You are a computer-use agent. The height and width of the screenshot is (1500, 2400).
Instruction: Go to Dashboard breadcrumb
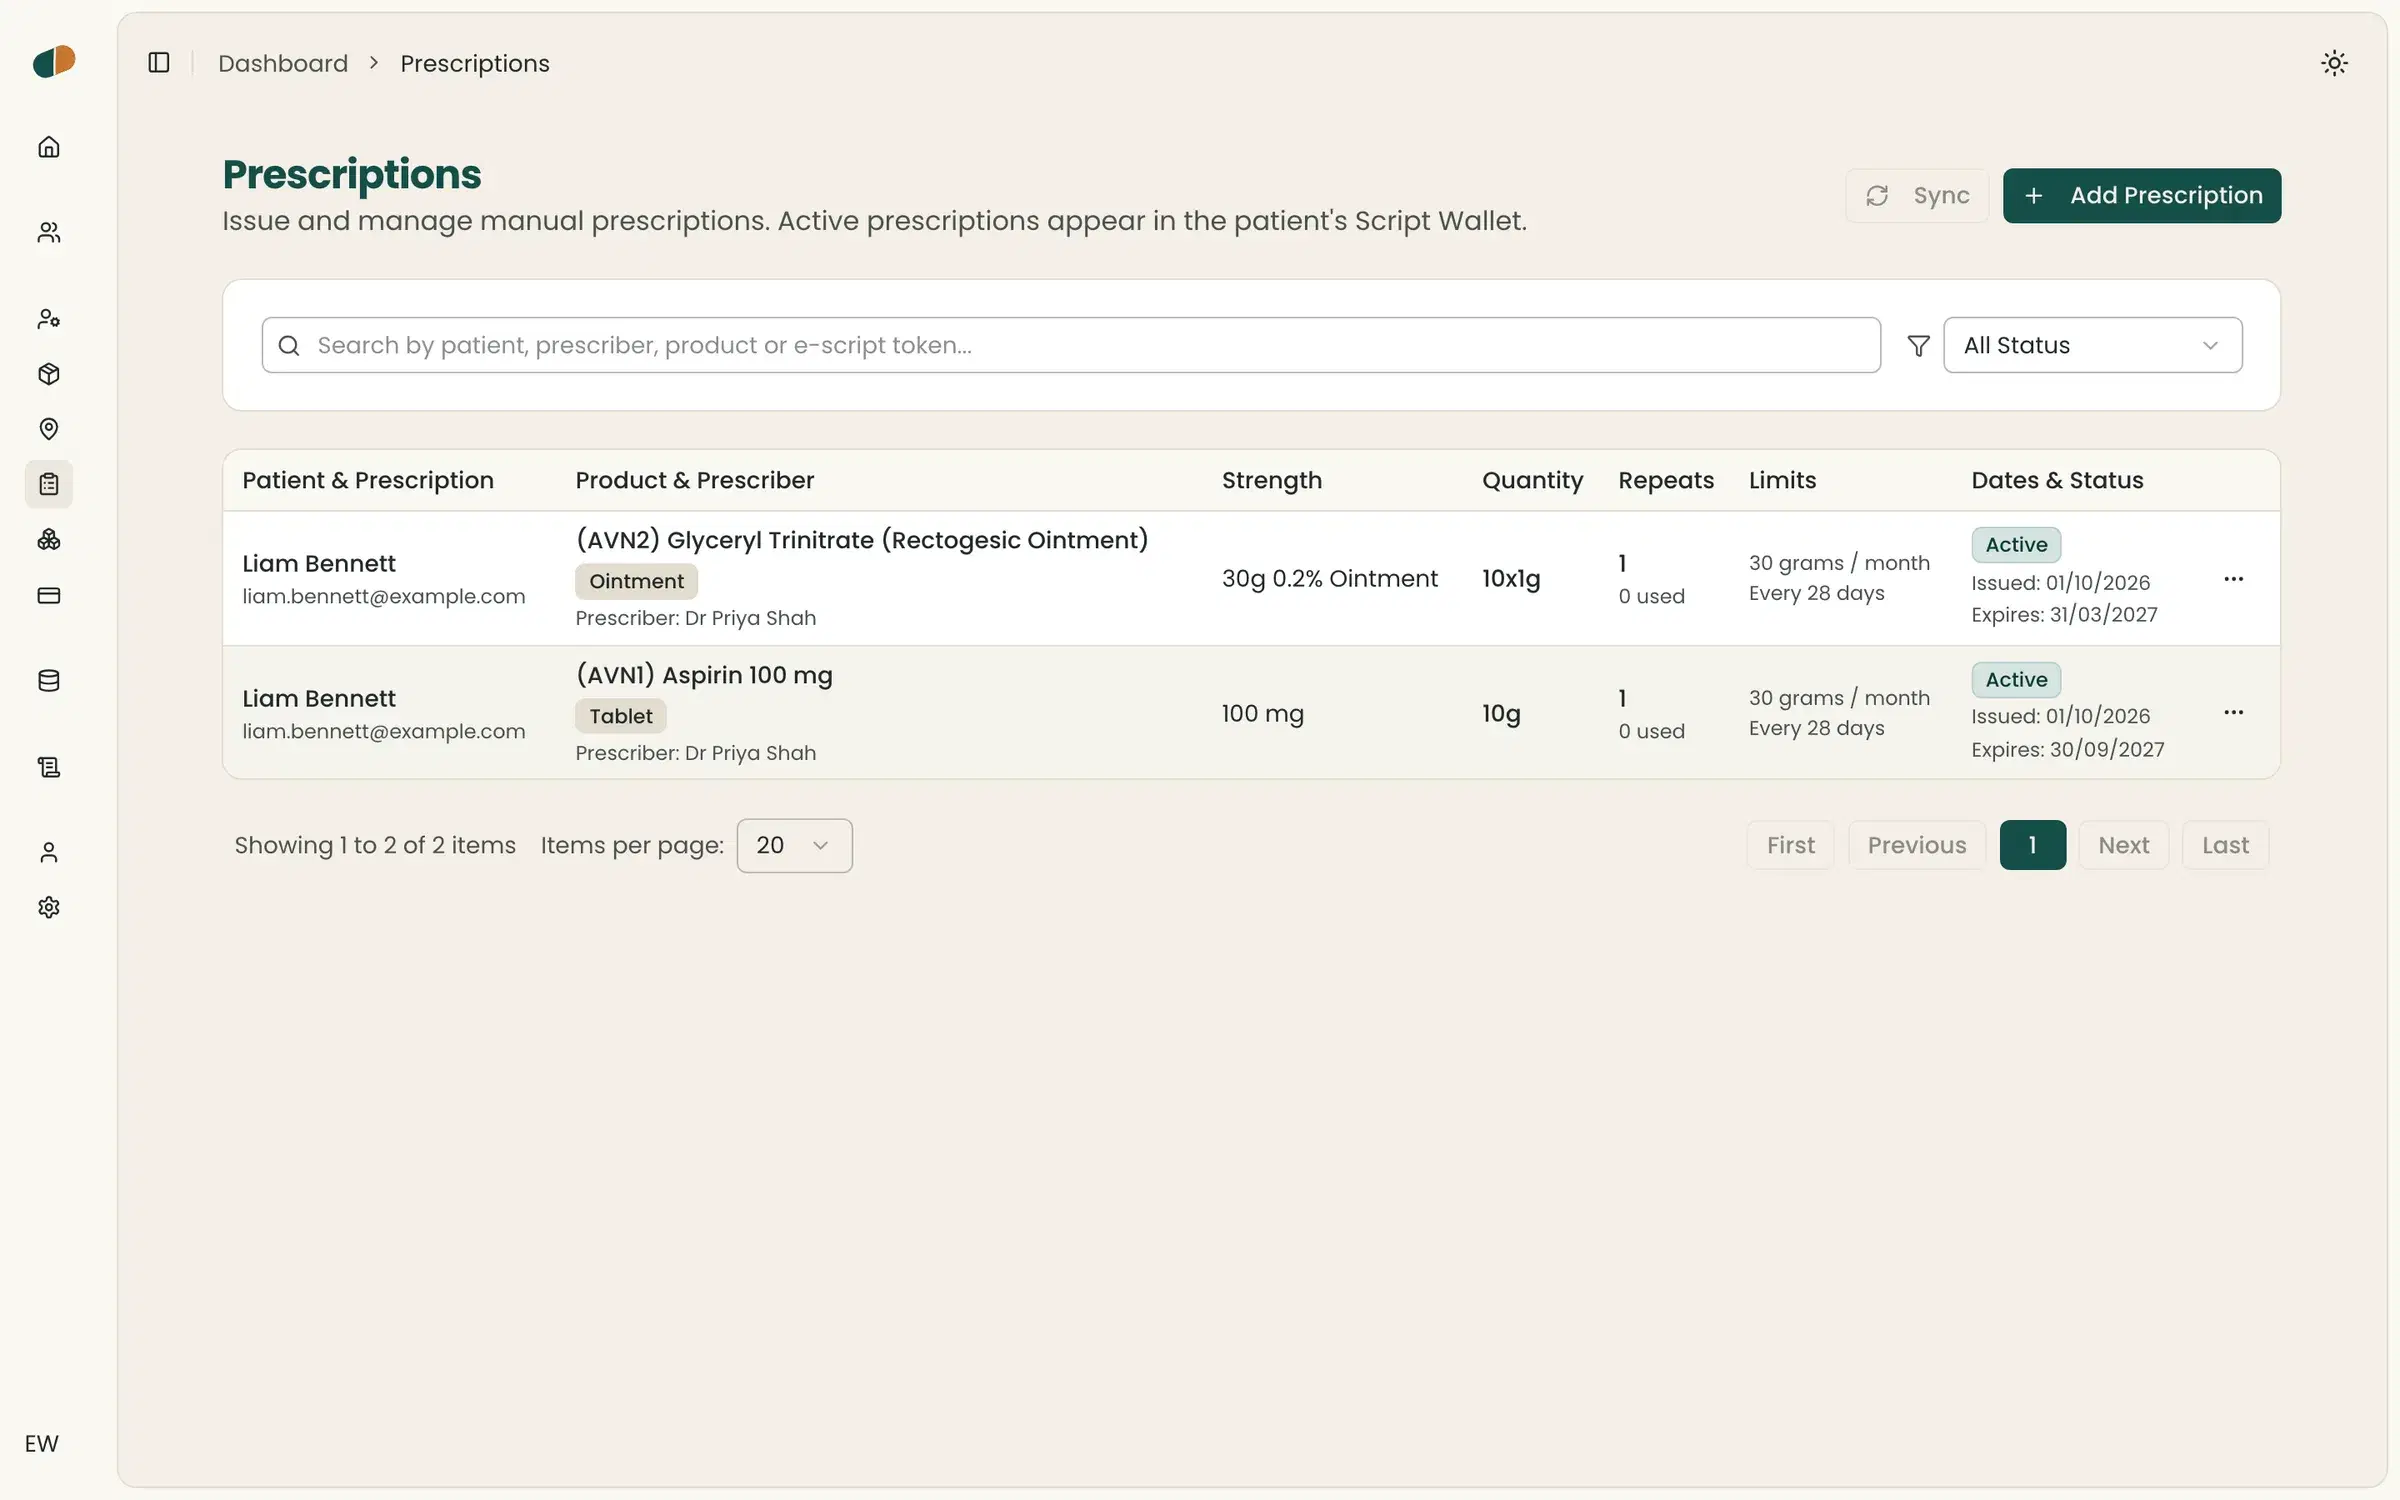pos(283,63)
